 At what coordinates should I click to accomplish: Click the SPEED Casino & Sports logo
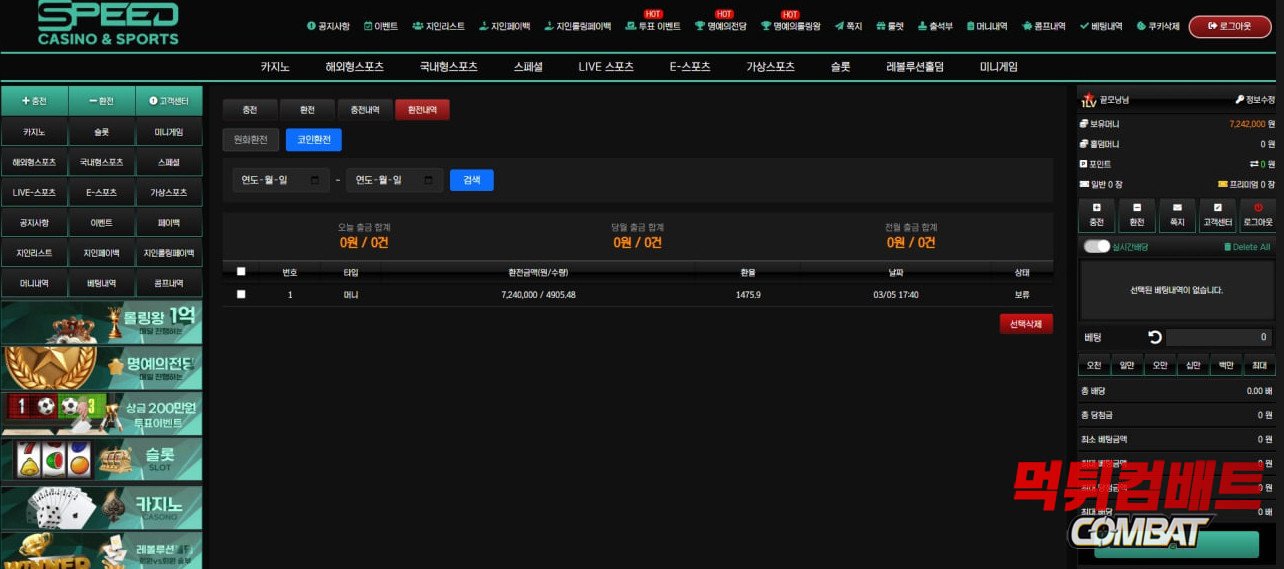(x=108, y=24)
